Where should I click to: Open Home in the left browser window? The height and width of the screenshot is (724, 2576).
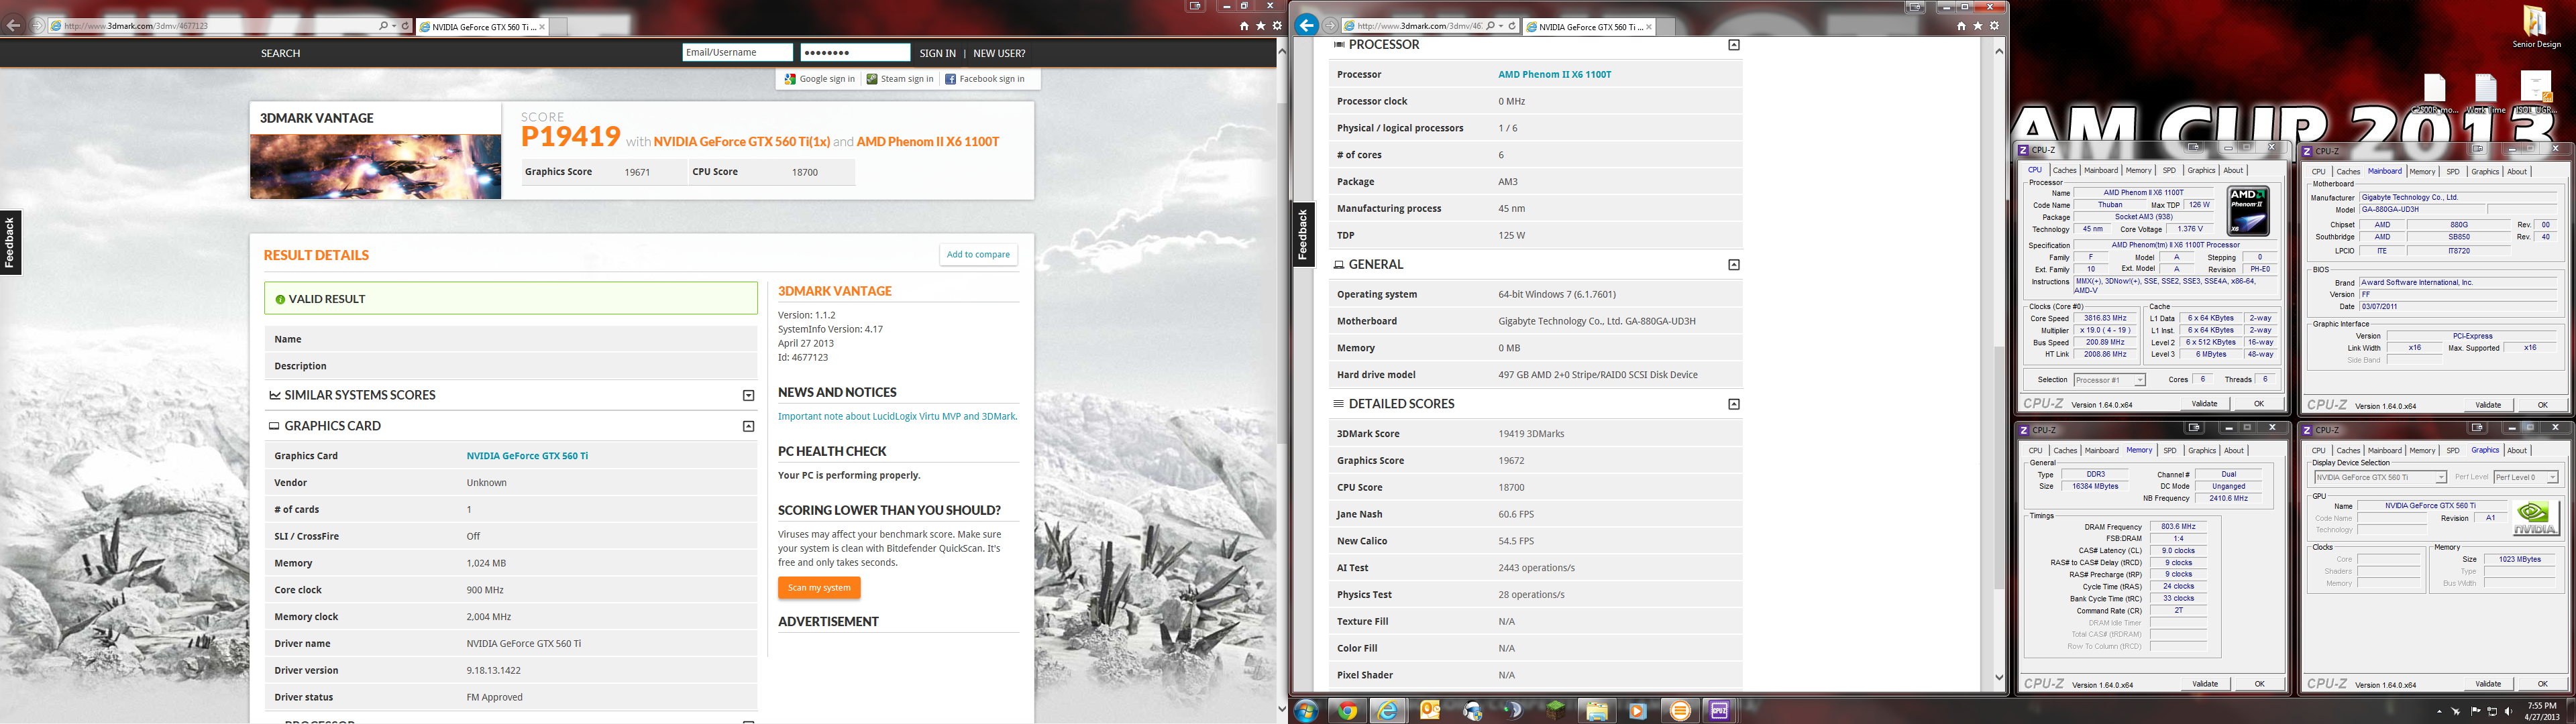1244,26
